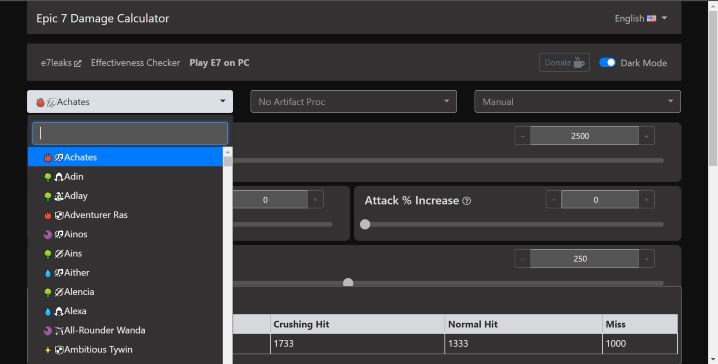Increase the Attack % Increase value
The height and width of the screenshot is (364, 718).
(x=647, y=200)
